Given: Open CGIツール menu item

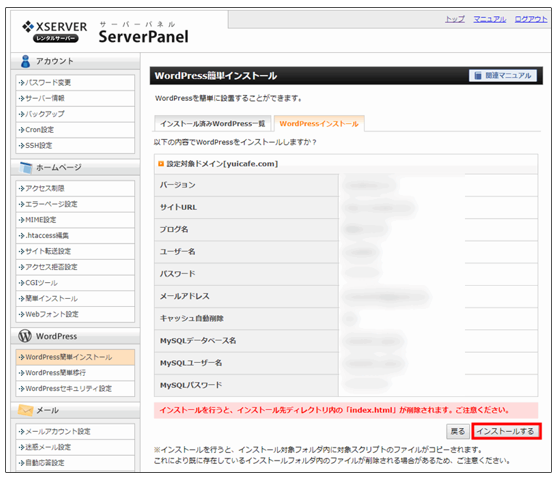Looking at the screenshot, I should click(75, 283).
